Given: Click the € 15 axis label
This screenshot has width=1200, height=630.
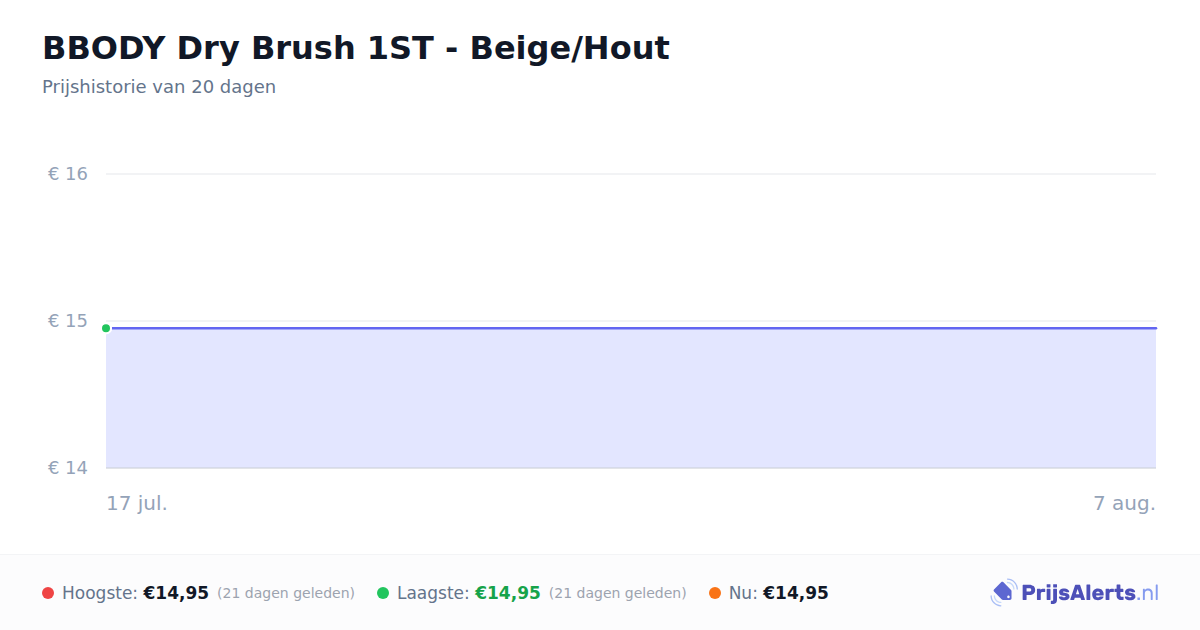Looking at the screenshot, I should coord(68,321).
